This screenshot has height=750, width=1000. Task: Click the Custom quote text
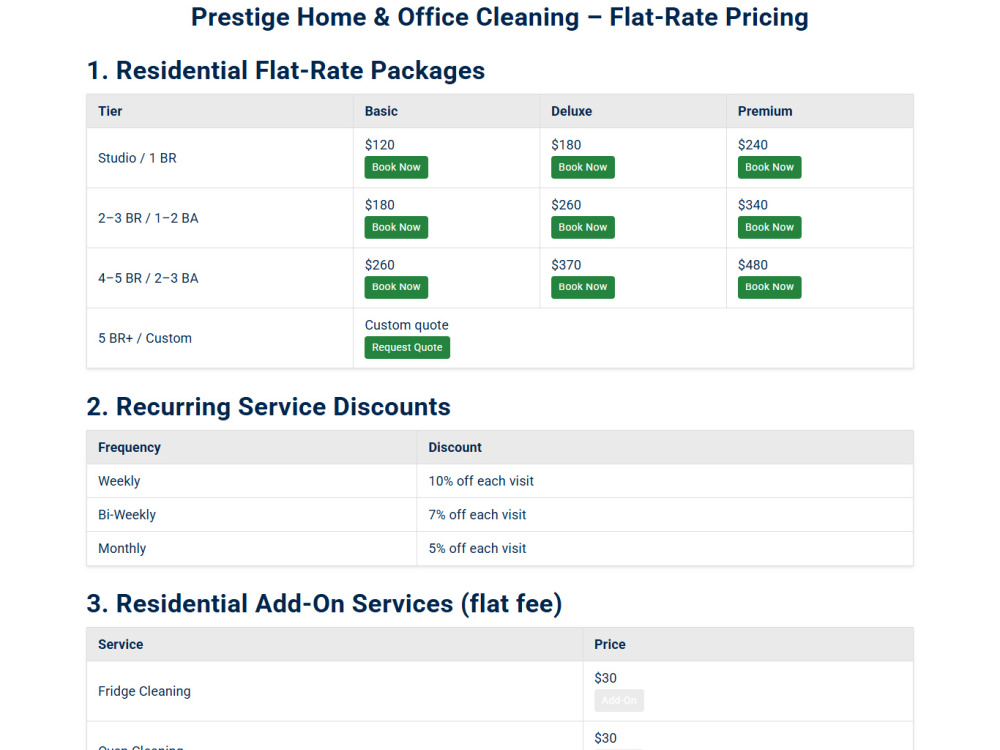tap(406, 325)
